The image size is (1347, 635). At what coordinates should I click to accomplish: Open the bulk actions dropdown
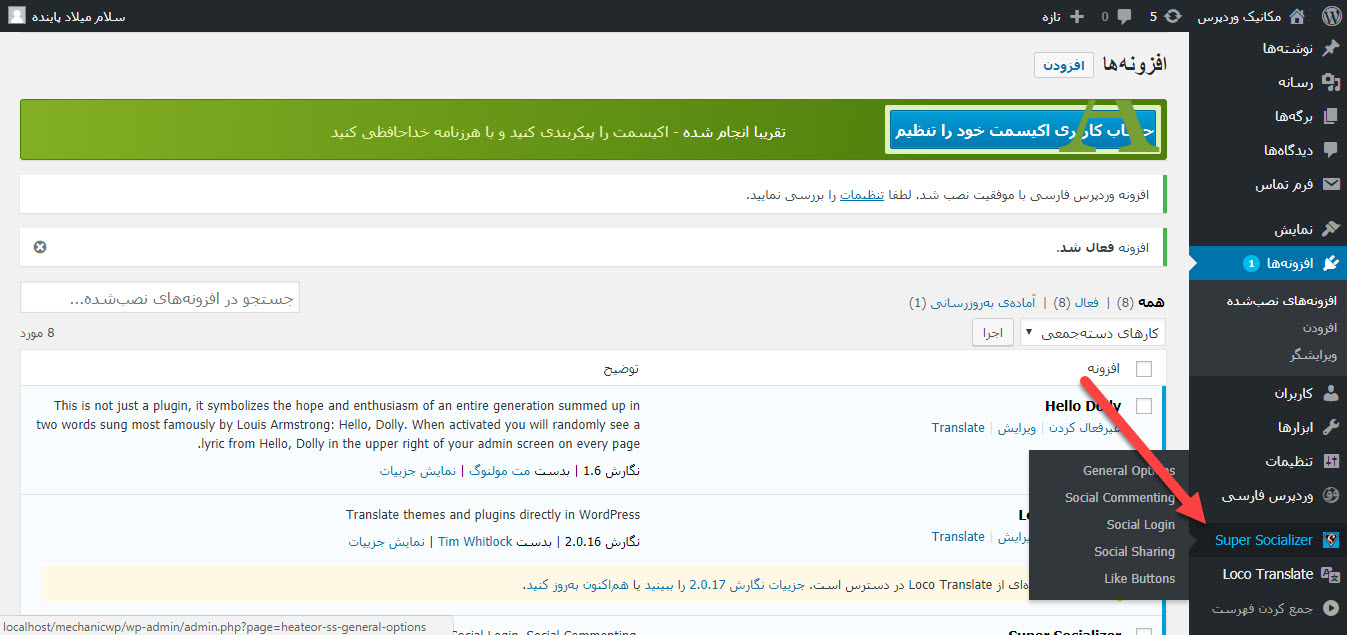click(x=1090, y=332)
